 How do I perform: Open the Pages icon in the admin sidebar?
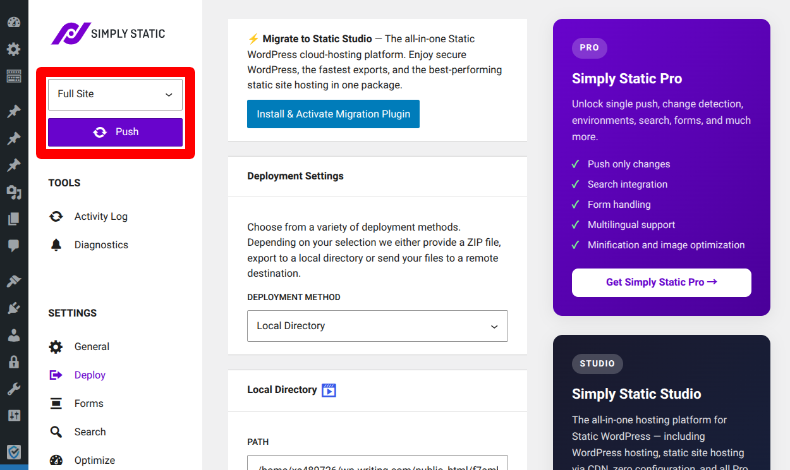14,219
